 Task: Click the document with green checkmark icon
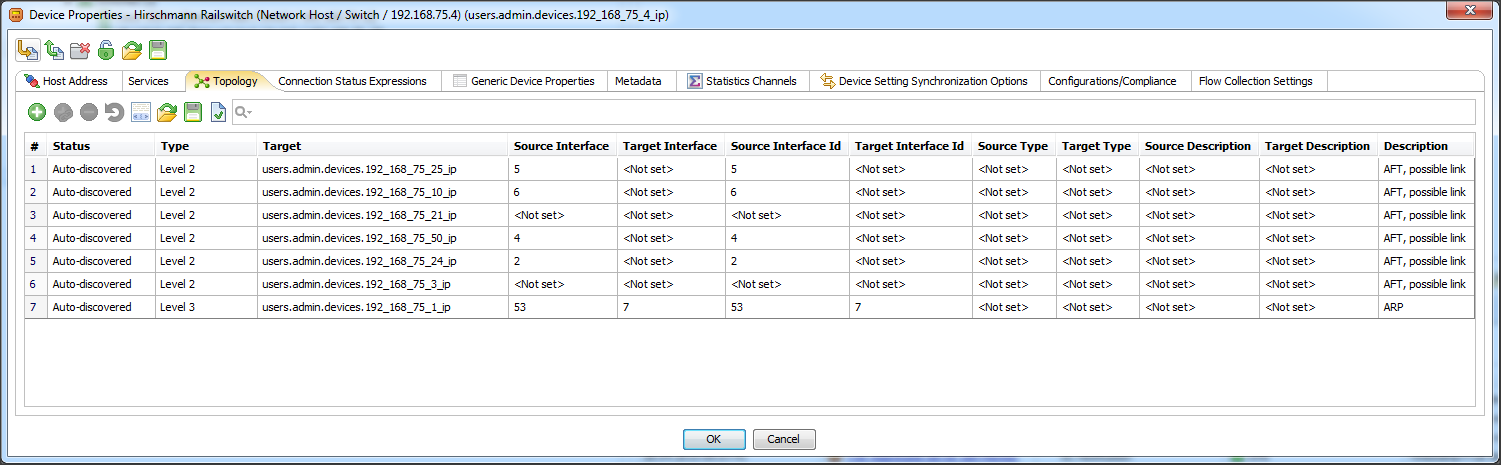[x=218, y=113]
